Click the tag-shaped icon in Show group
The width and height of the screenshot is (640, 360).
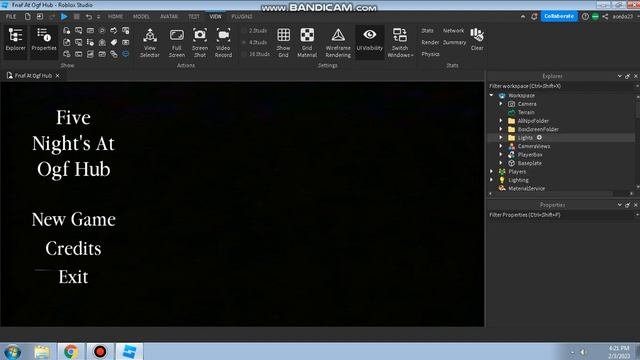(114, 42)
